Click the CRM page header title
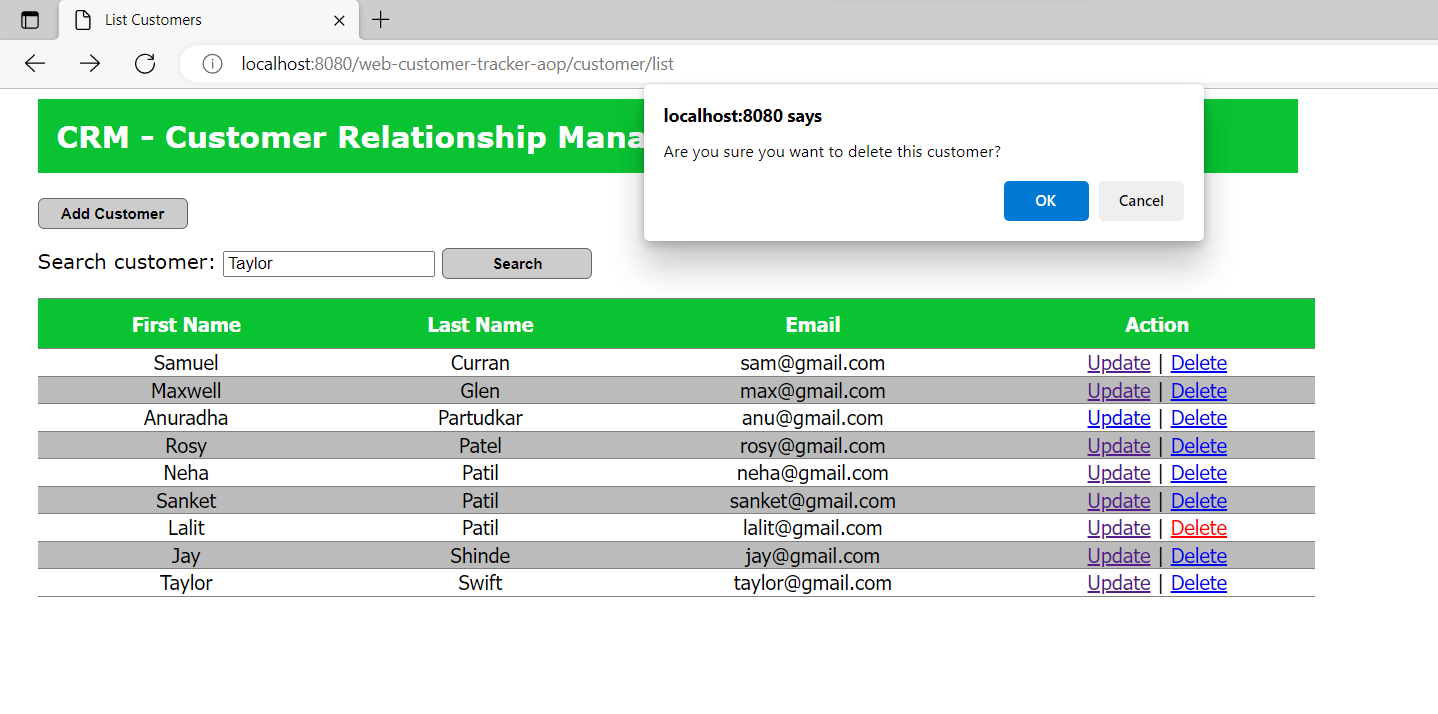 [350, 137]
